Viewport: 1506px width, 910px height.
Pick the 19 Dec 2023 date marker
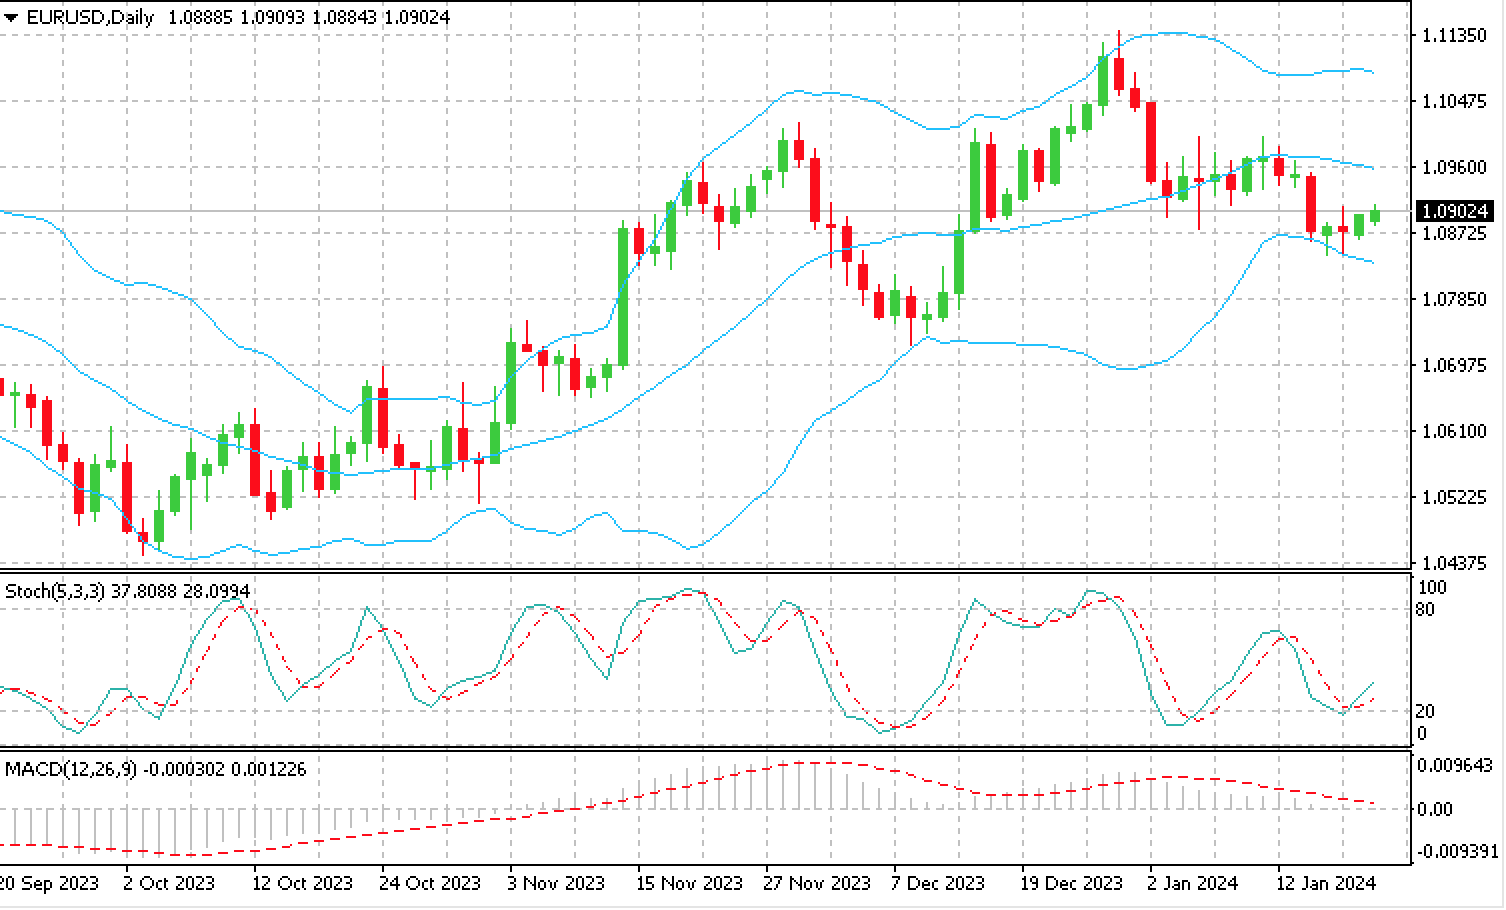point(1072,883)
